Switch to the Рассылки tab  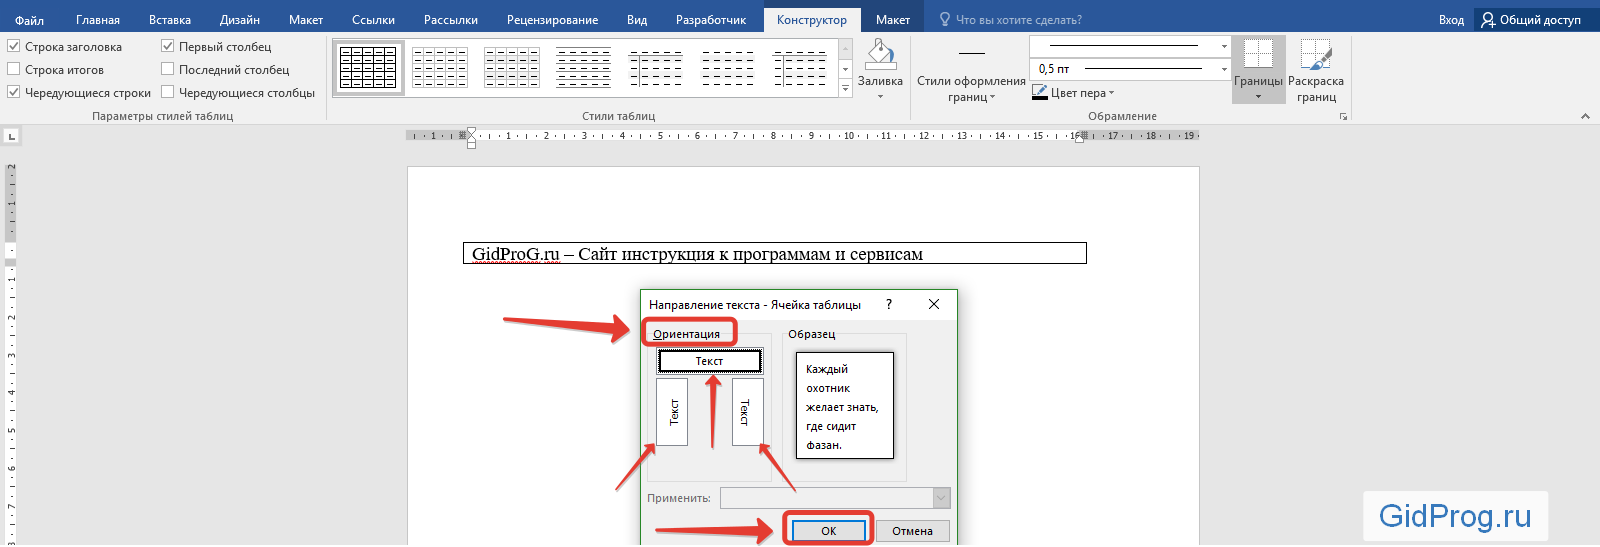pos(451,20)
